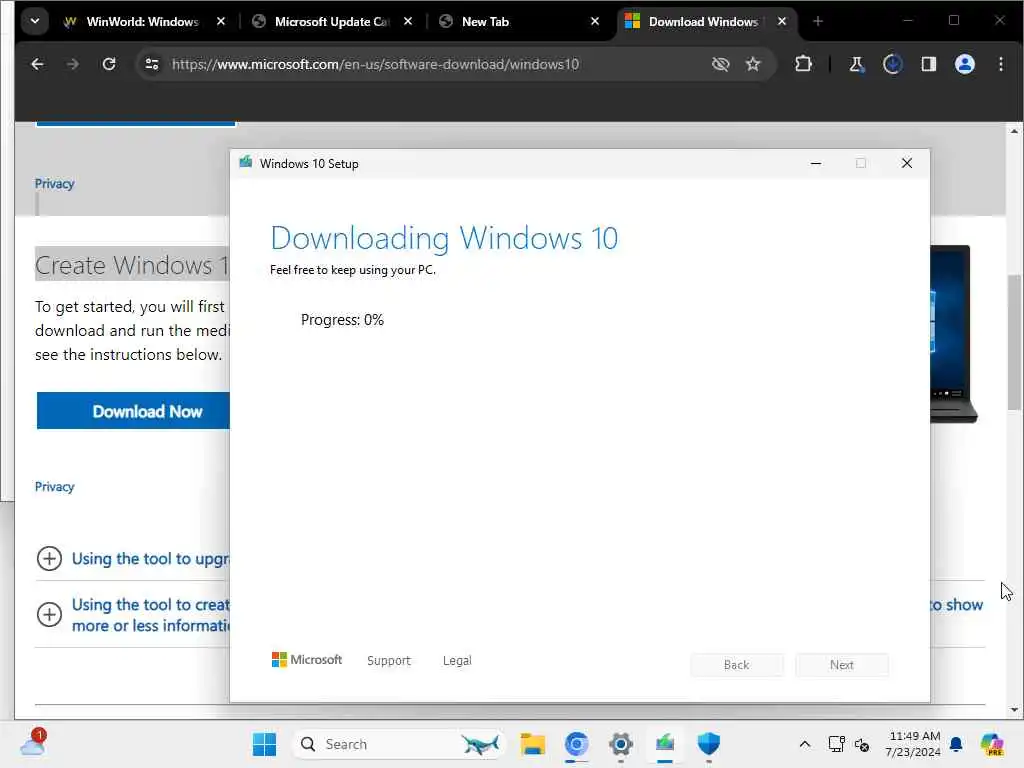Screen dimensions: 1024x768
Task: Open the Chrome Labs flask icon
Action: (856, 64)
